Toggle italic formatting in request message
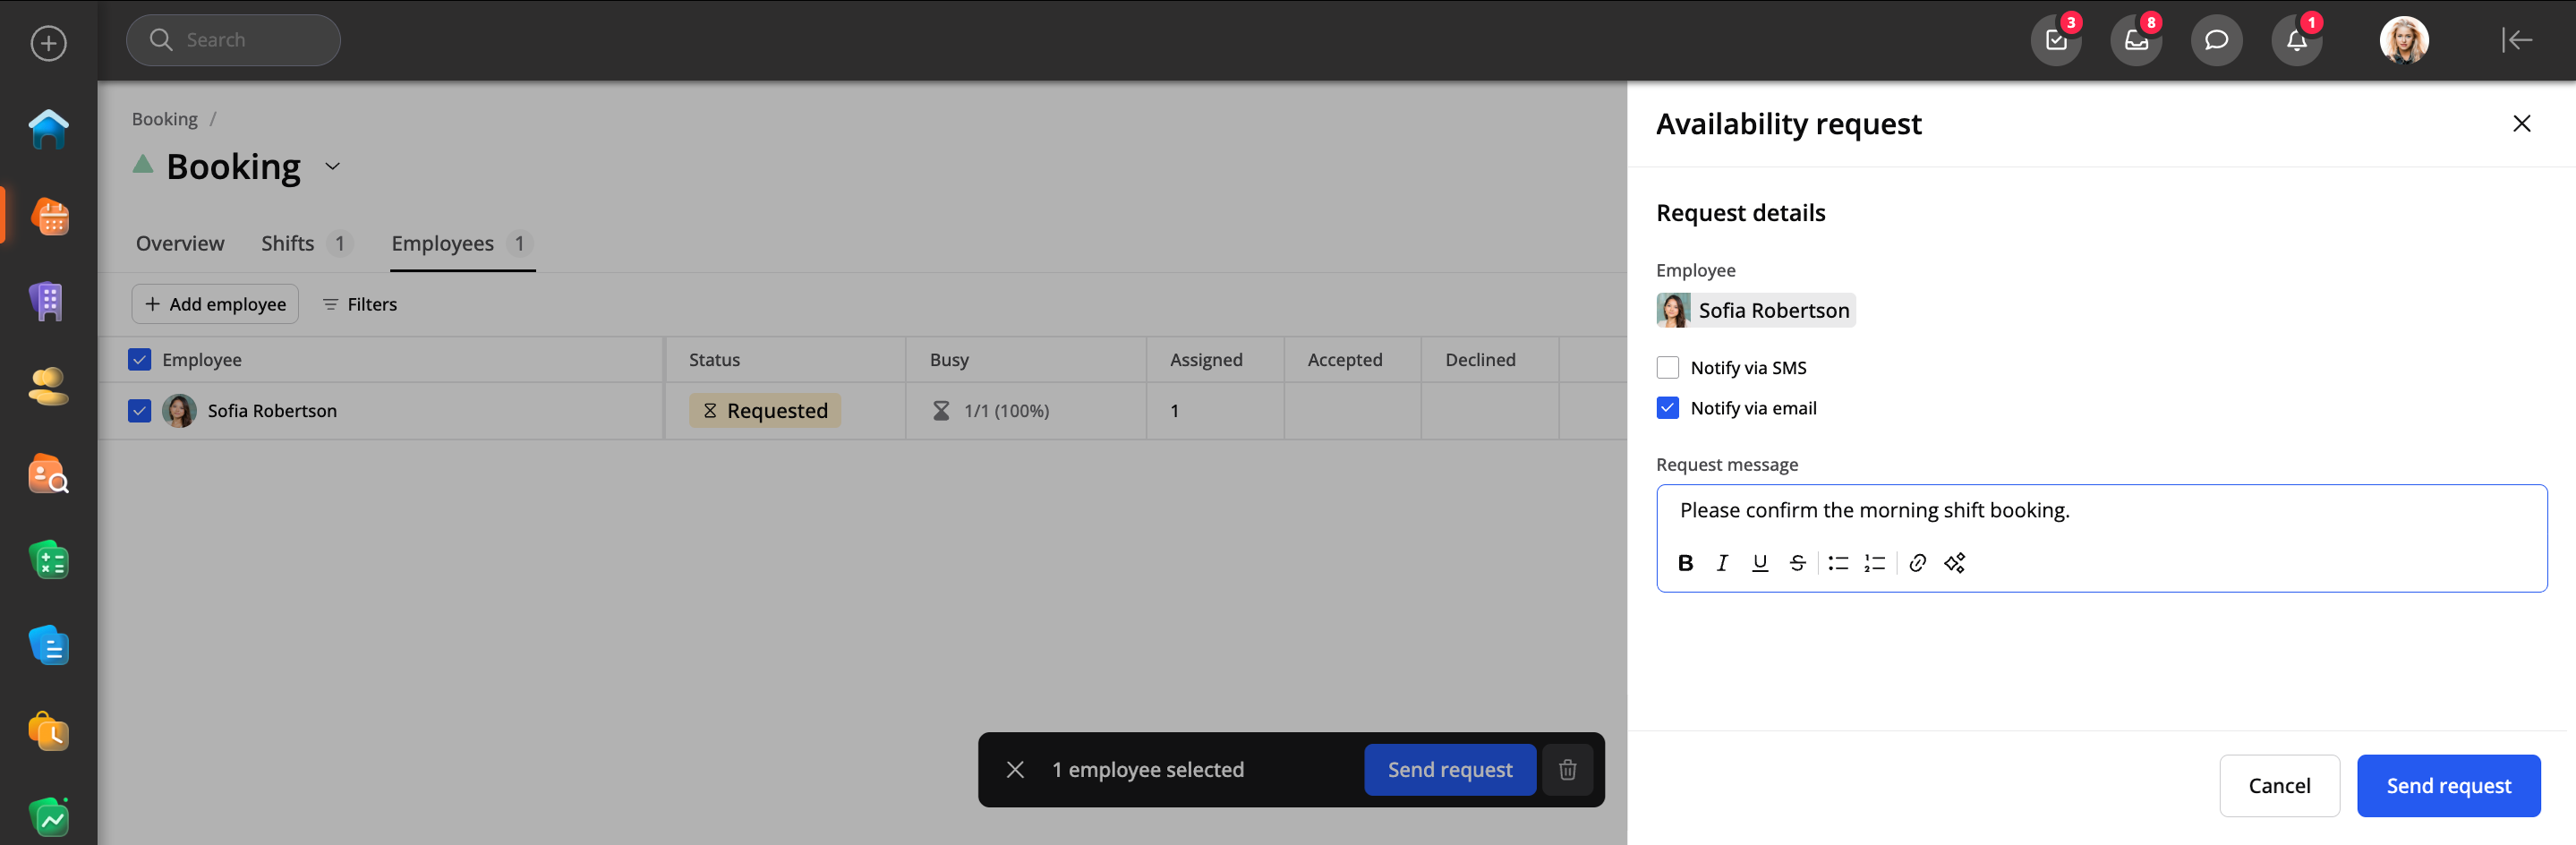The height and width of the screenshot is (845, 2576). [x=1722, y=563]
